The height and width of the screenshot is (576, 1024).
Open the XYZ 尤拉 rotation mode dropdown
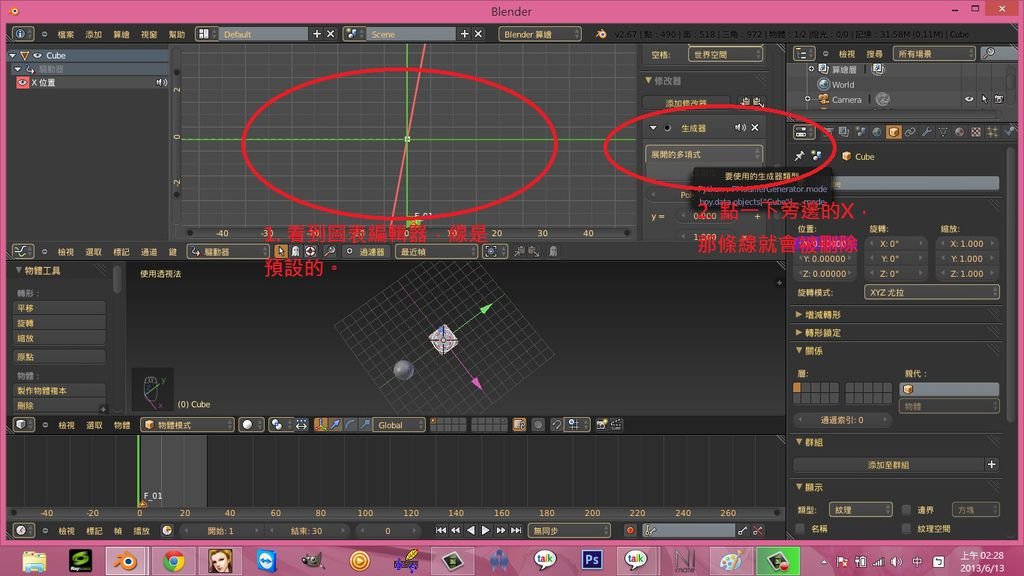[x=931, y=292]
